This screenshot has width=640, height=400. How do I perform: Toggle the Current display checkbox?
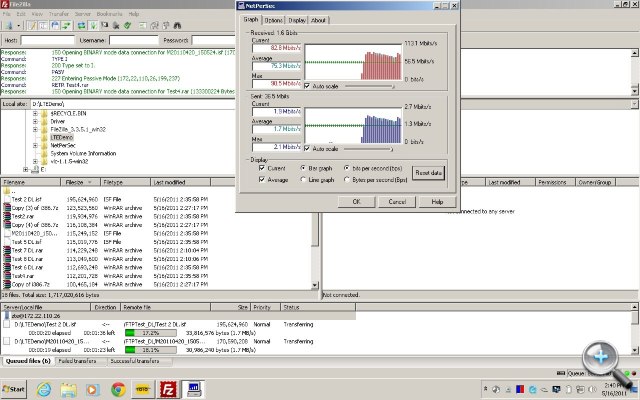point(262,168)
